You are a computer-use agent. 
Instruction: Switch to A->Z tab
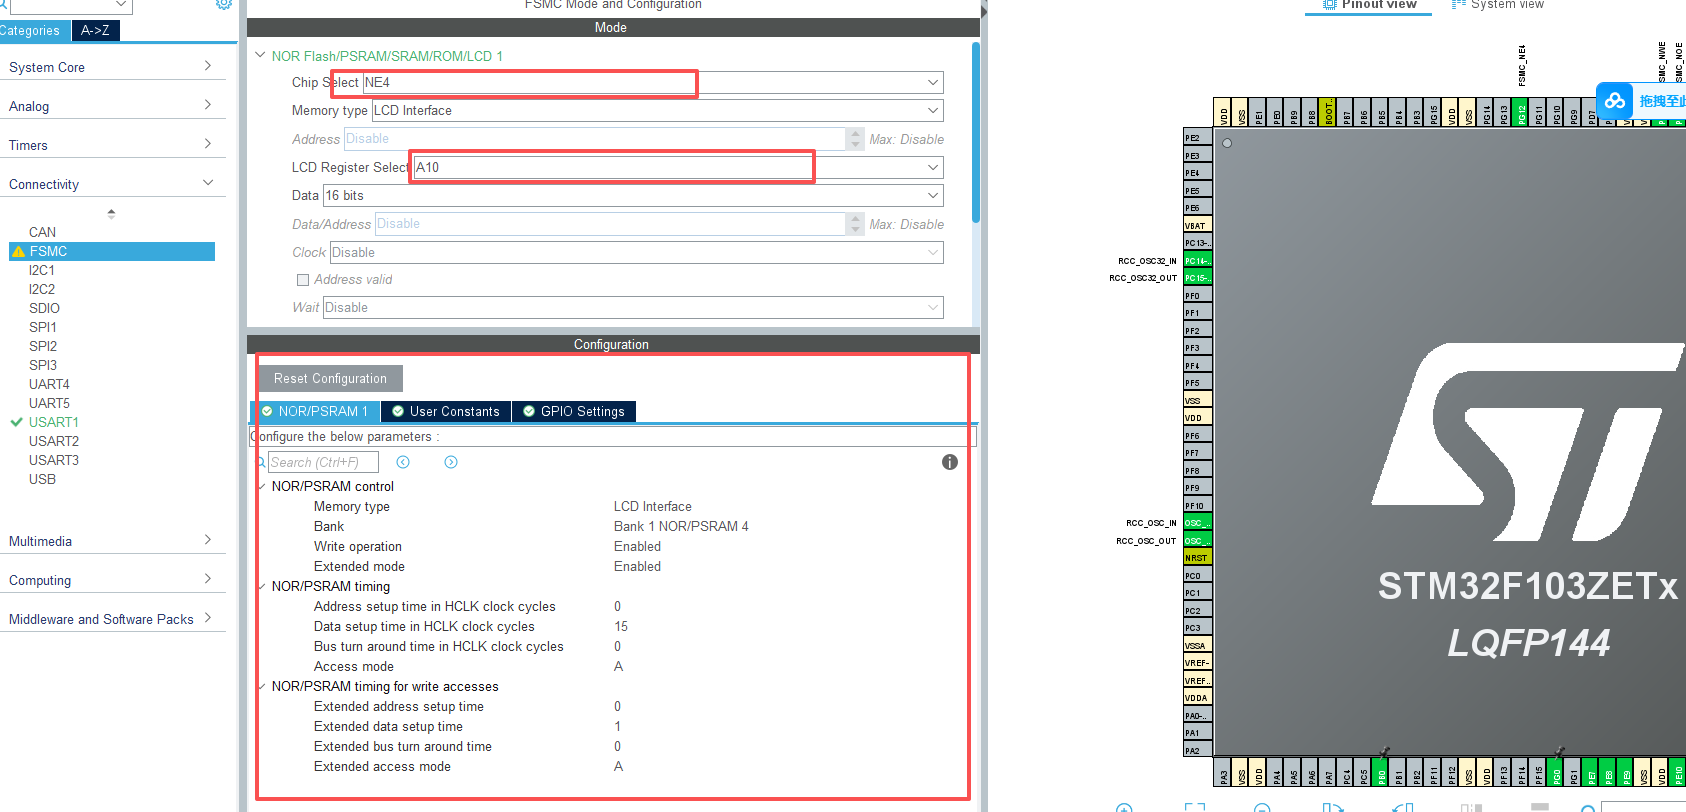pyautogui.click(x=96, y=31)
